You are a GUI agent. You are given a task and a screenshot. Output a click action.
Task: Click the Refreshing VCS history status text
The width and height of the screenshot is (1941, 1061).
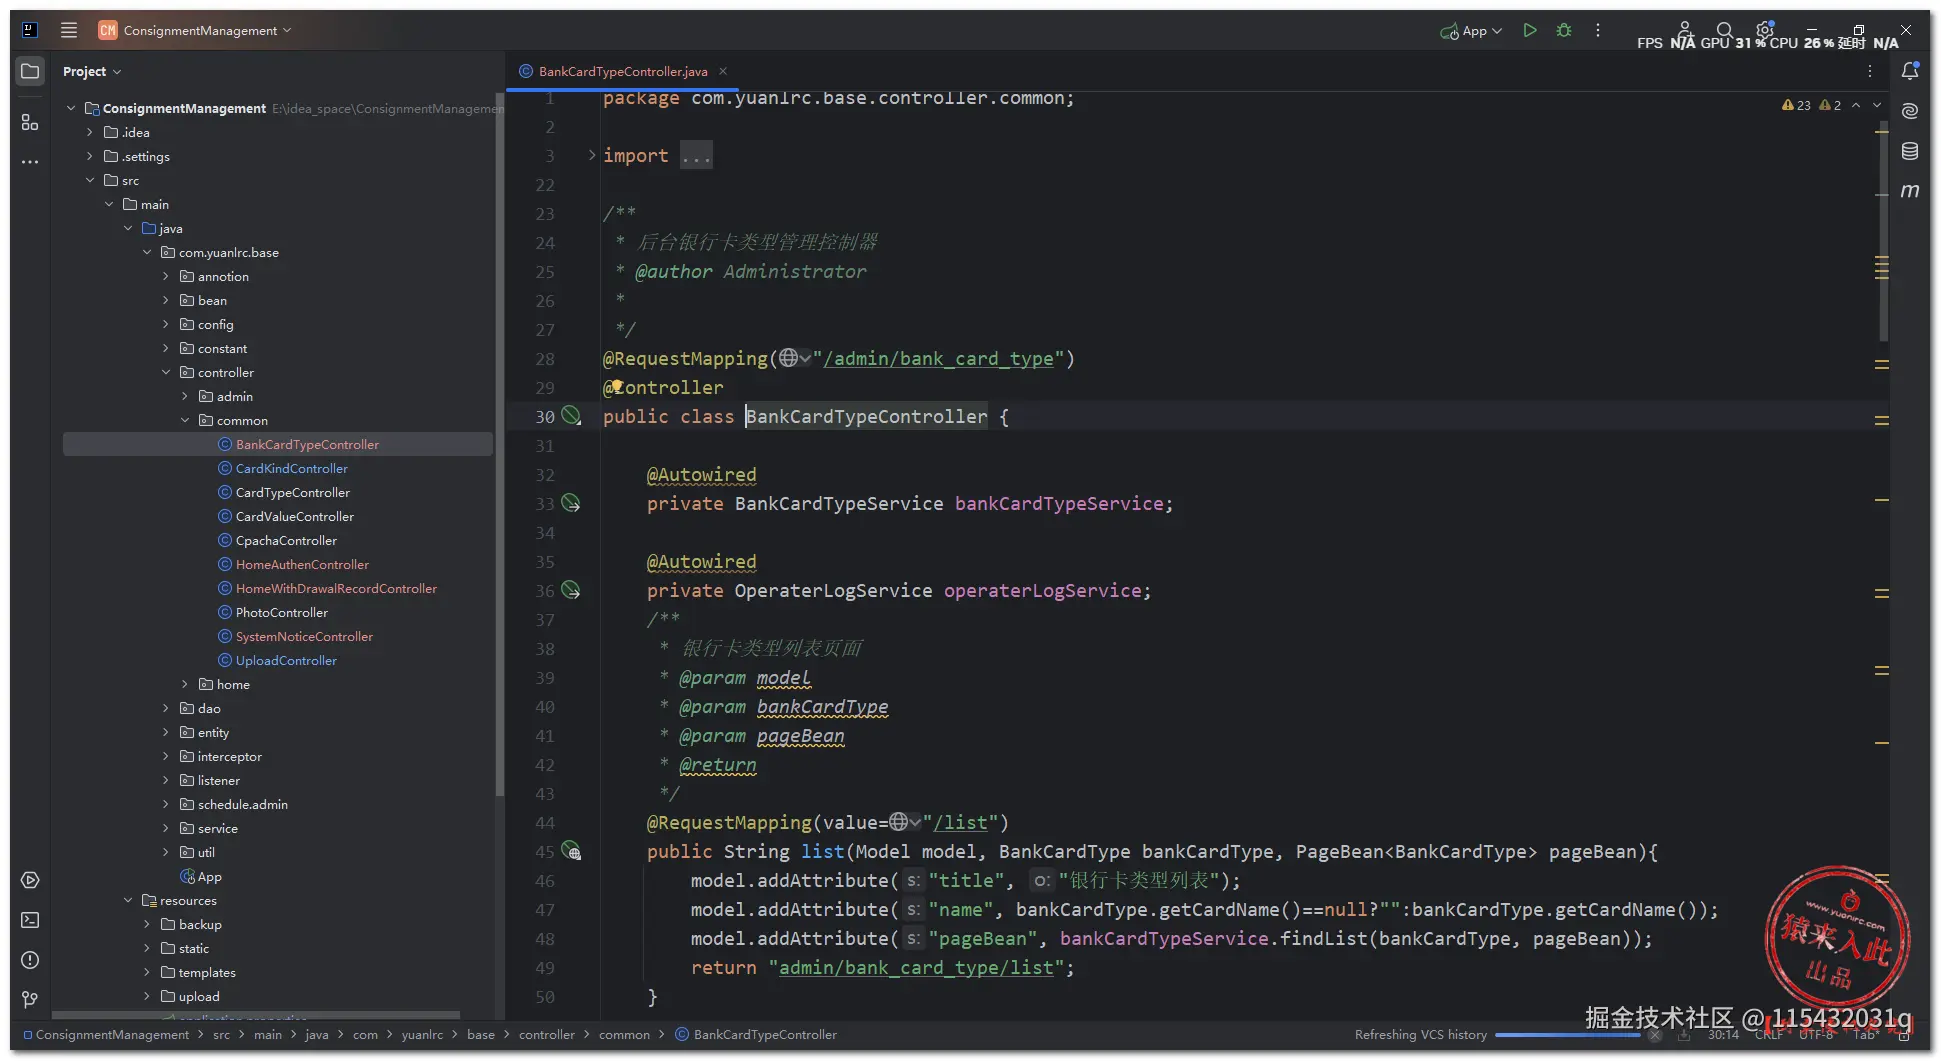1420,1034
